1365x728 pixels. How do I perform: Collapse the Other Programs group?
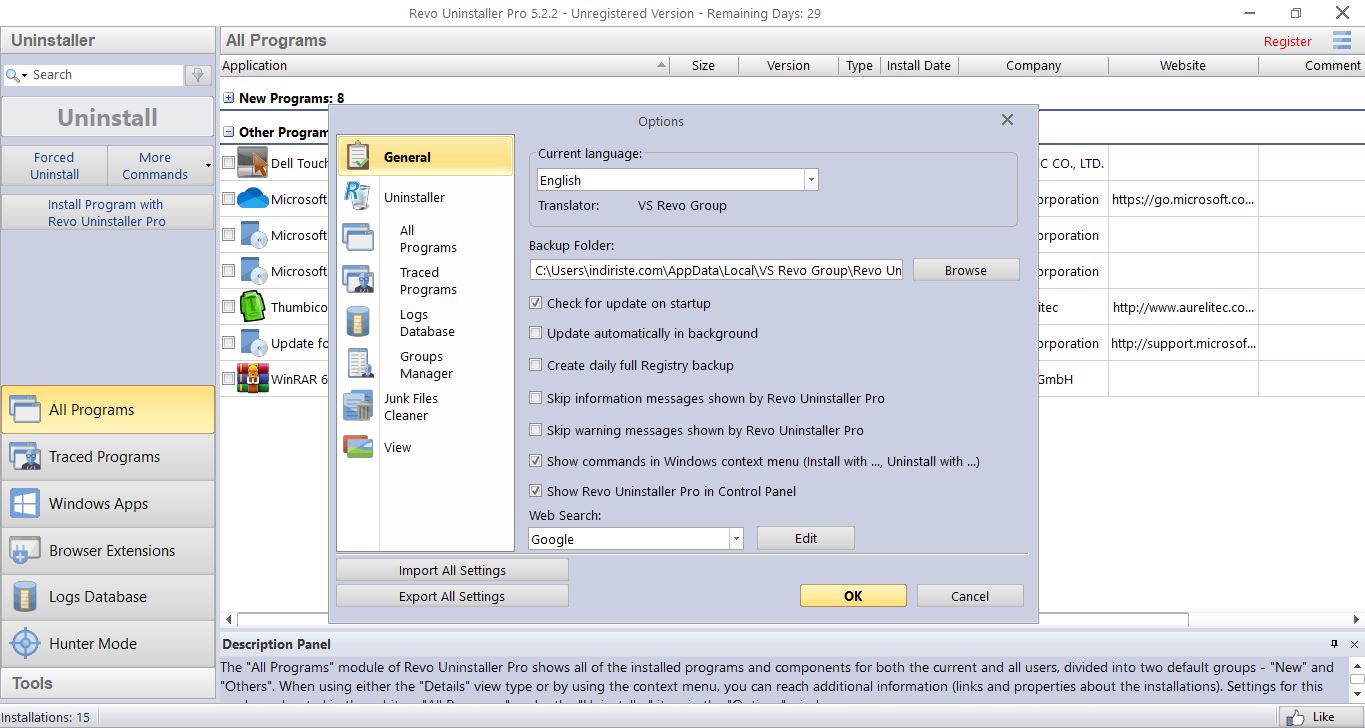[229, 132]
